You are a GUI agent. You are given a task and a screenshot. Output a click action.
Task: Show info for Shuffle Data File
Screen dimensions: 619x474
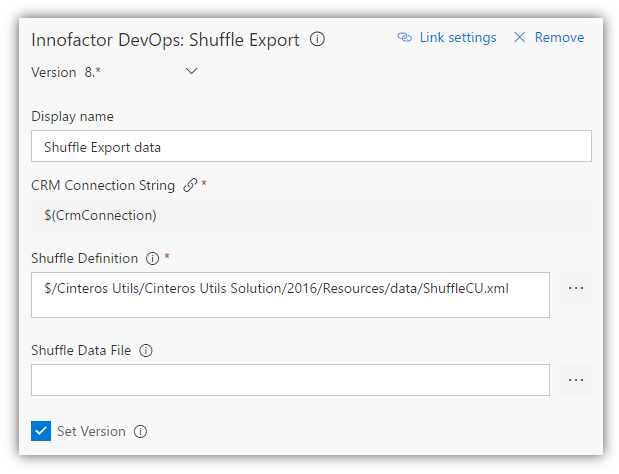(146, 350)
